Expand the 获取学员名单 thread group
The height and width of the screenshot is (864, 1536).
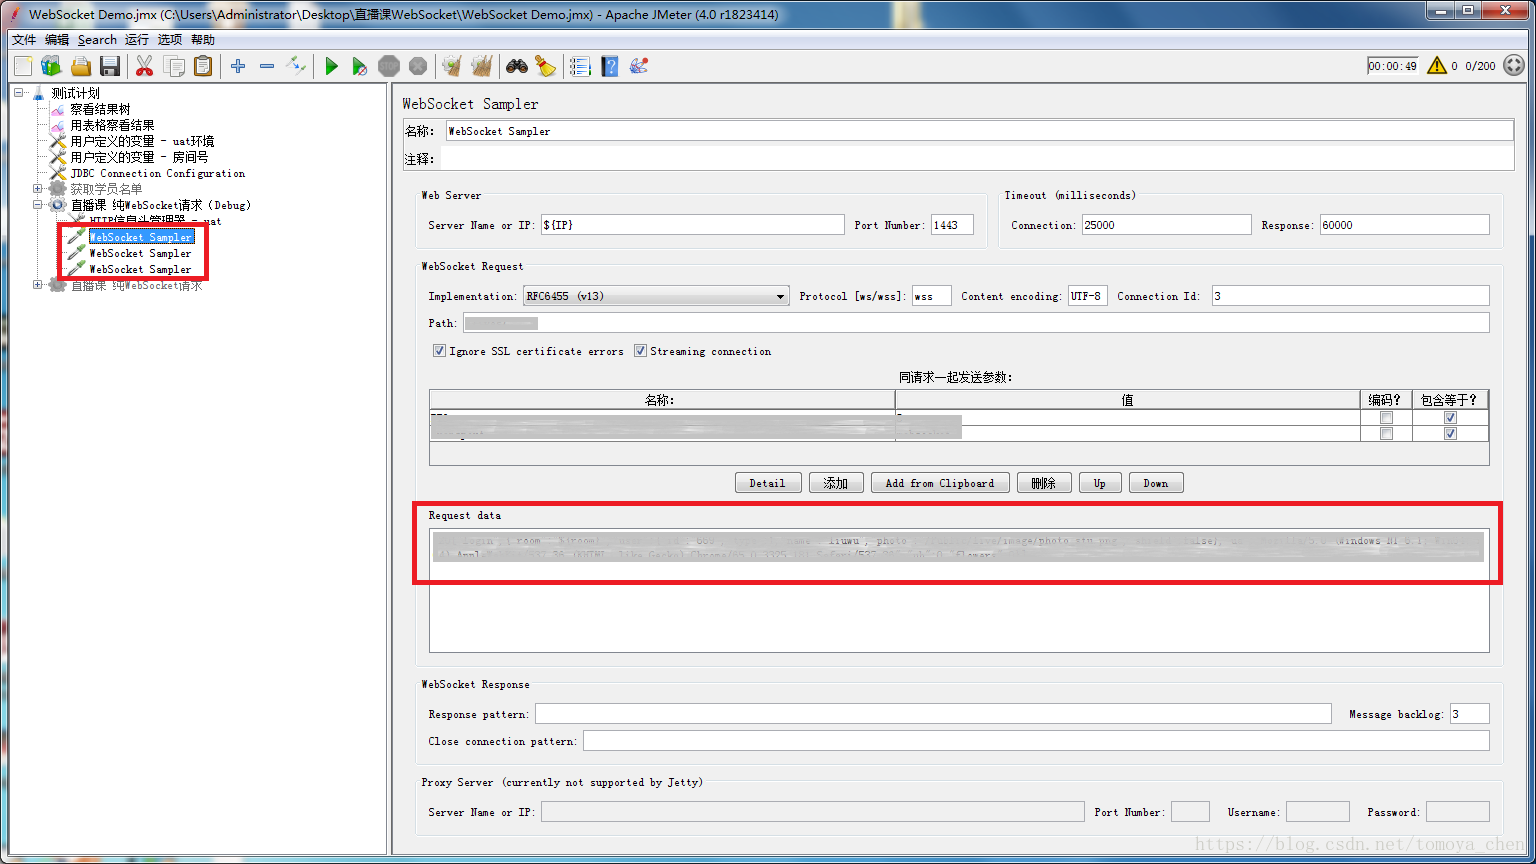[38, 189]
